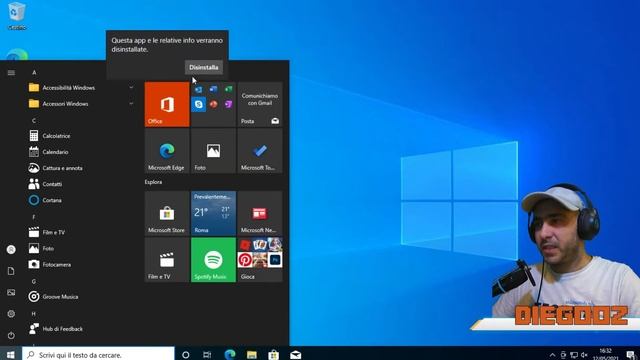Open the Microsoft Edge tile
The image size is (640, 360).
167,151
